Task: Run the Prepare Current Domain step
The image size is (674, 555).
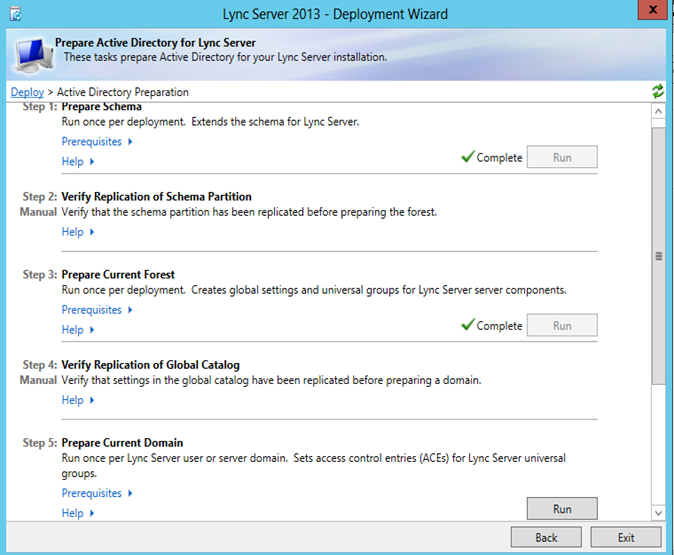Action: (561, 508)
